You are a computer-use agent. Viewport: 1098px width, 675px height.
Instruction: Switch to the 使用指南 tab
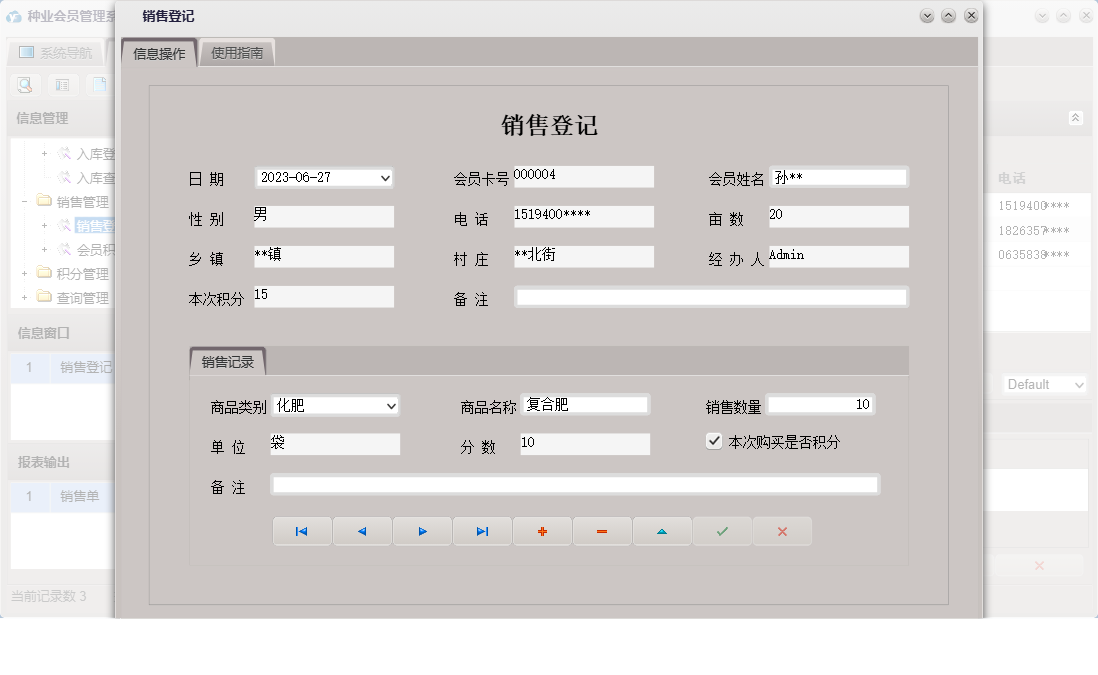click(237, 51)
